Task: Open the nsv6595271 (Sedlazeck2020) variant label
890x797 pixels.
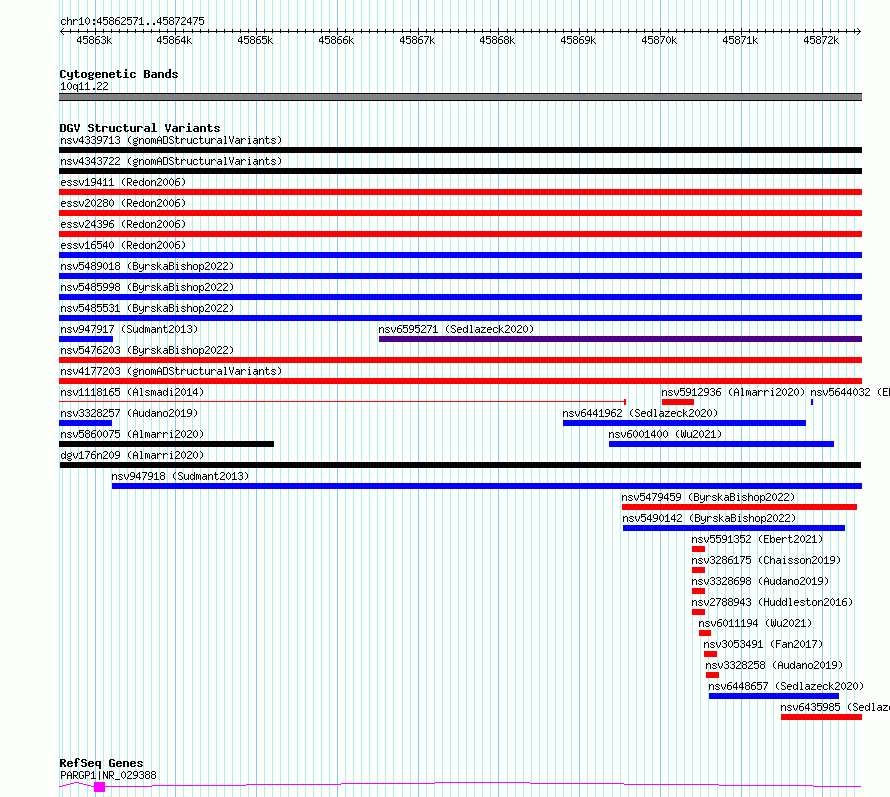Action: pyautogui.click(x=456, y=329)
